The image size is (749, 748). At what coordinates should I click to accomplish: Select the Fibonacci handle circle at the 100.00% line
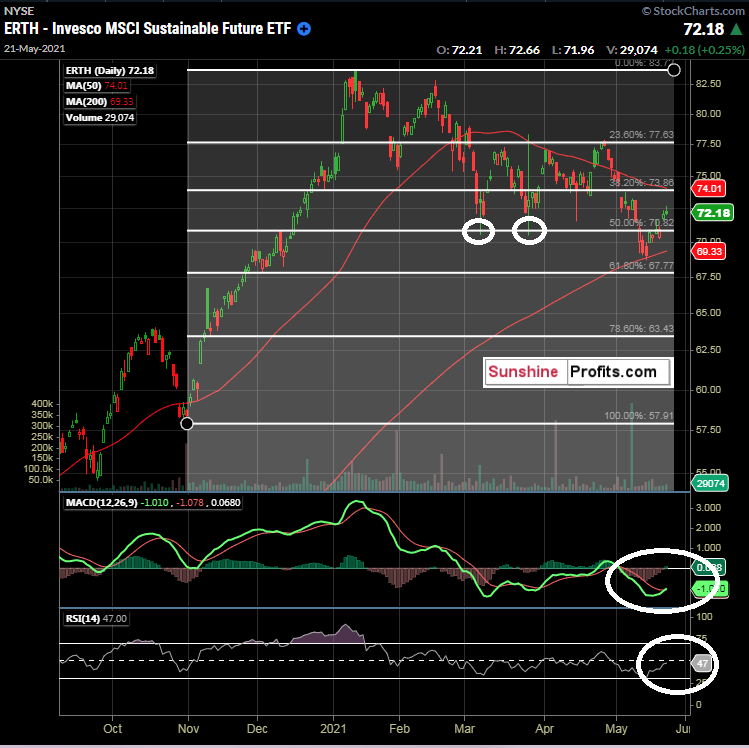(x=187, y=423)
